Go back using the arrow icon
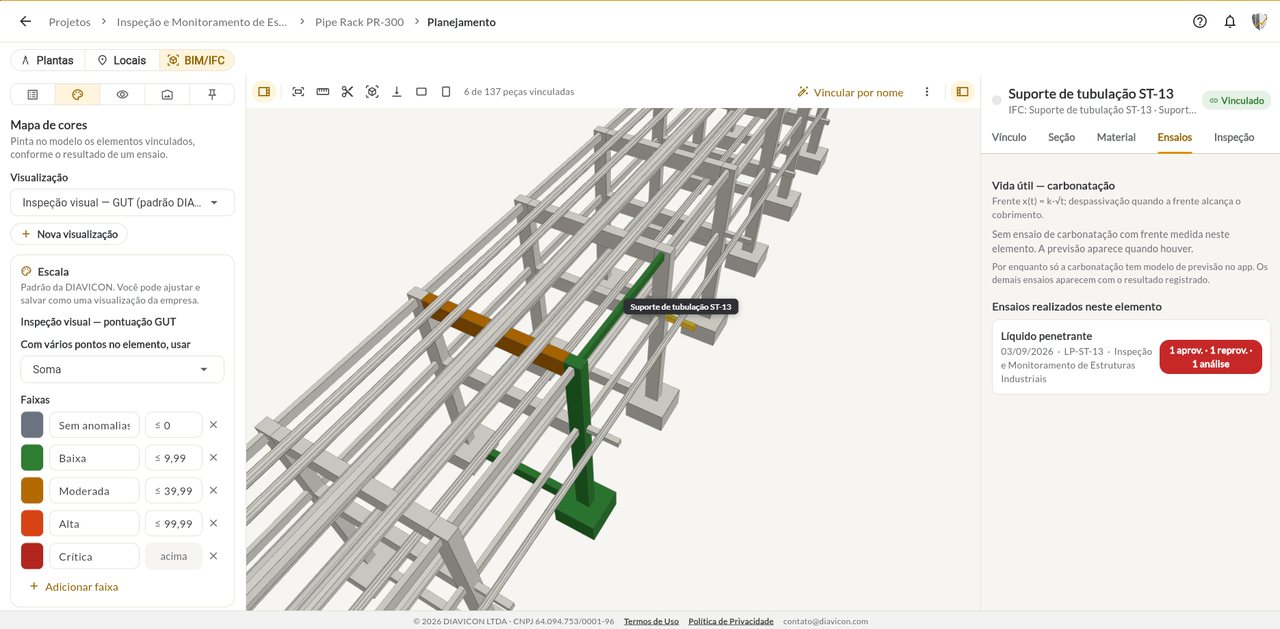 coord(25,21)
